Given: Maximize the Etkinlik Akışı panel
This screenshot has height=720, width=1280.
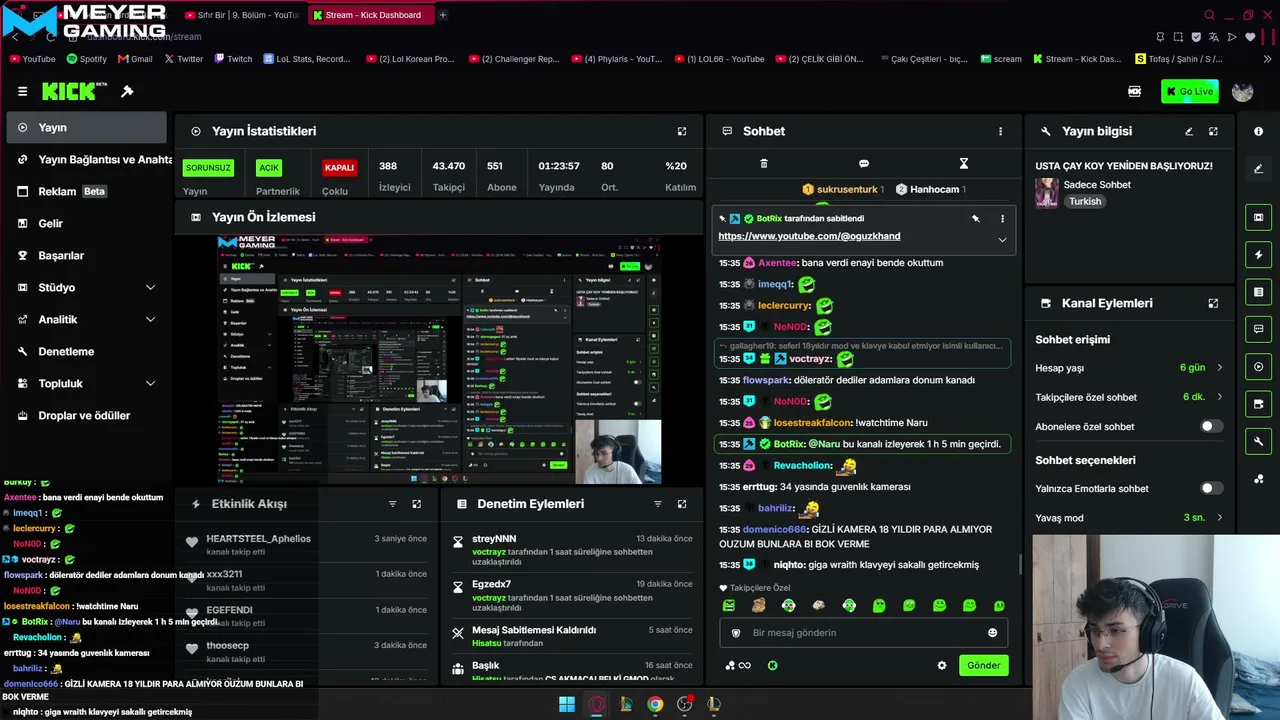Looking at the screenshot, I should (x=417, y=504).
